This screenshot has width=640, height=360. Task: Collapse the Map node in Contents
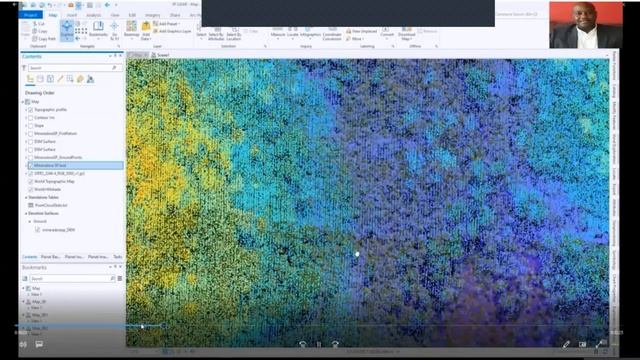tap(23, 102)
